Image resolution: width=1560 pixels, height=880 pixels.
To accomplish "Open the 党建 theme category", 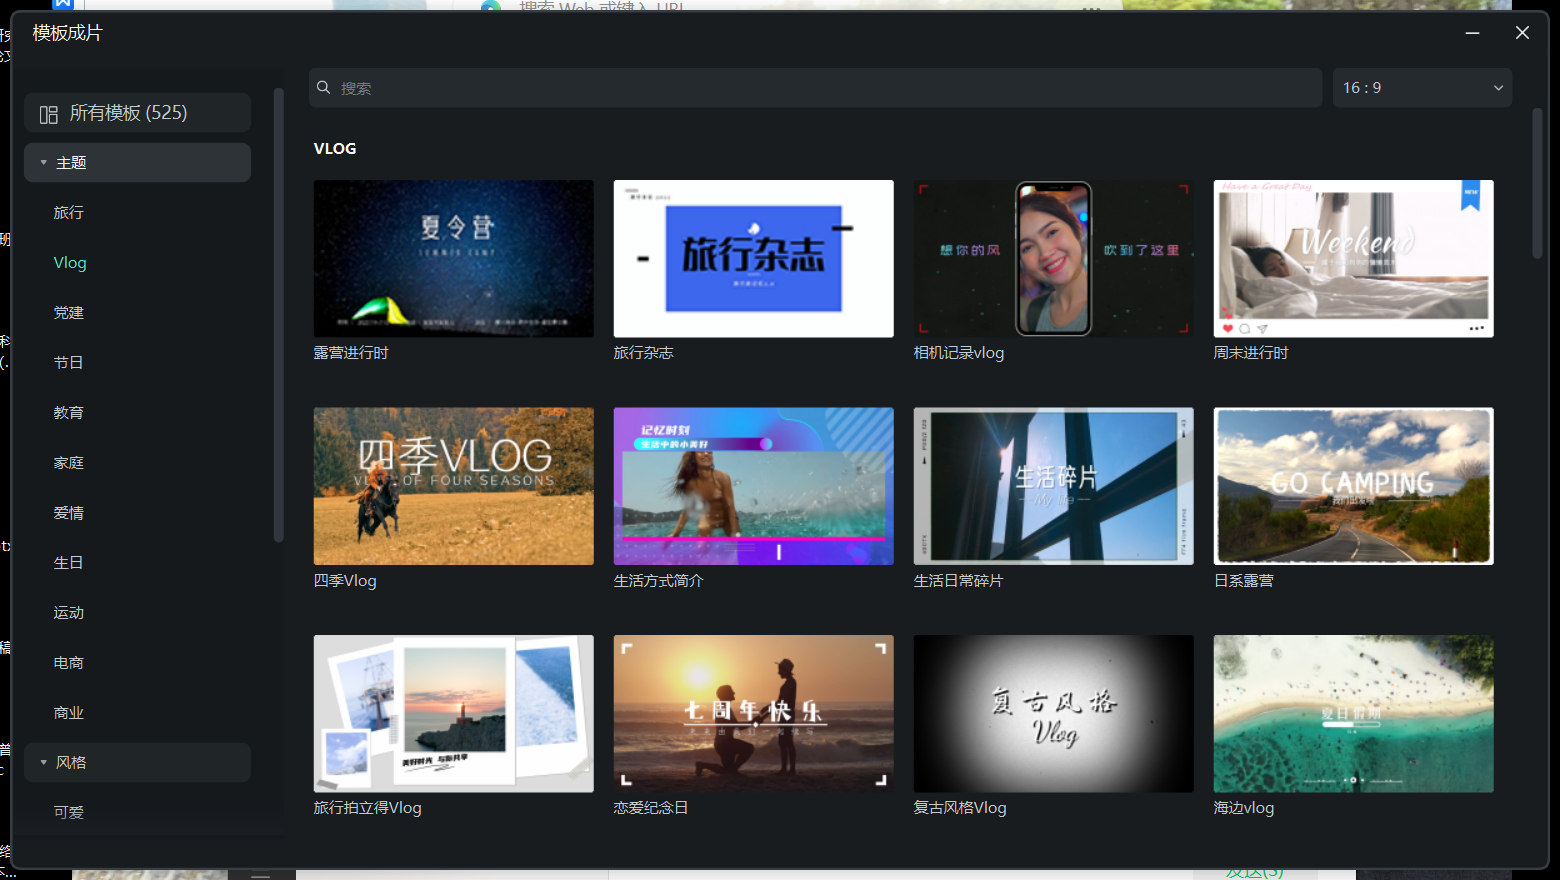I will point(69,312).
